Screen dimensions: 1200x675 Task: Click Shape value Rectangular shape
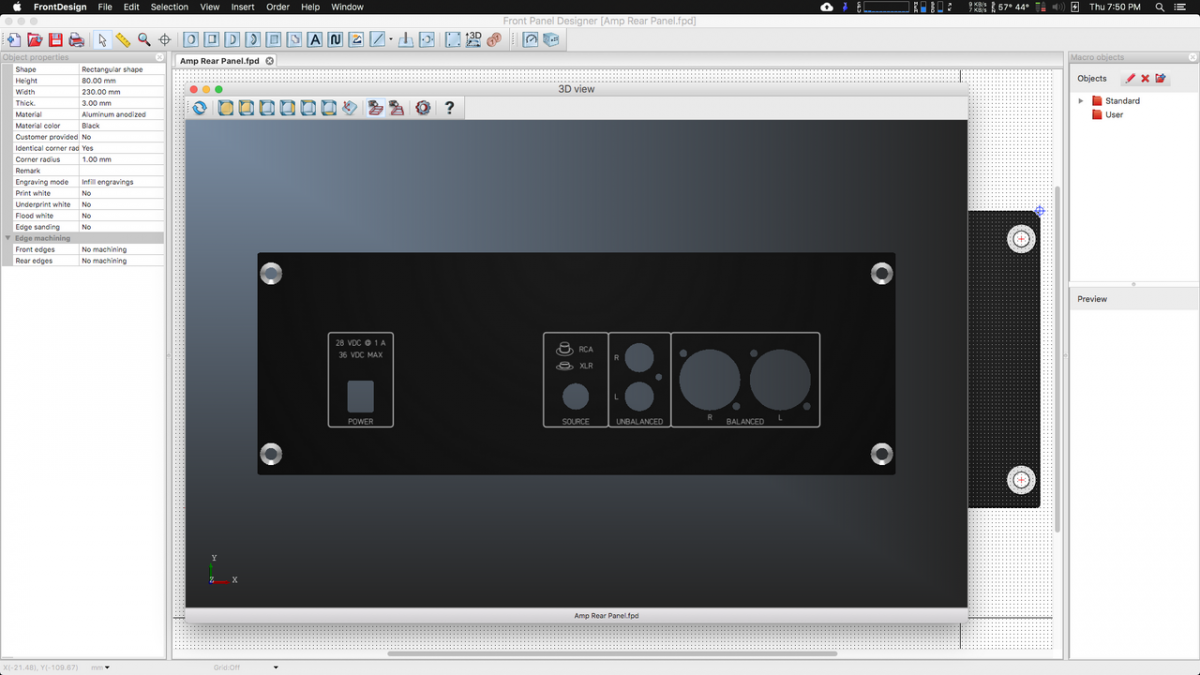(122, 70)
